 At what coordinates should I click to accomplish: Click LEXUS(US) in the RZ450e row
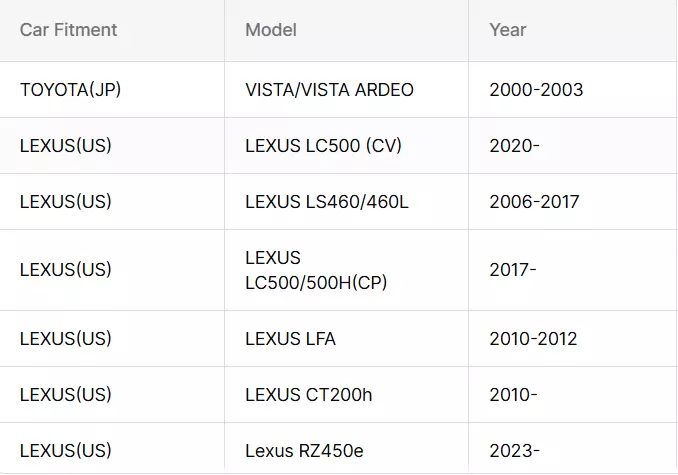66,451
